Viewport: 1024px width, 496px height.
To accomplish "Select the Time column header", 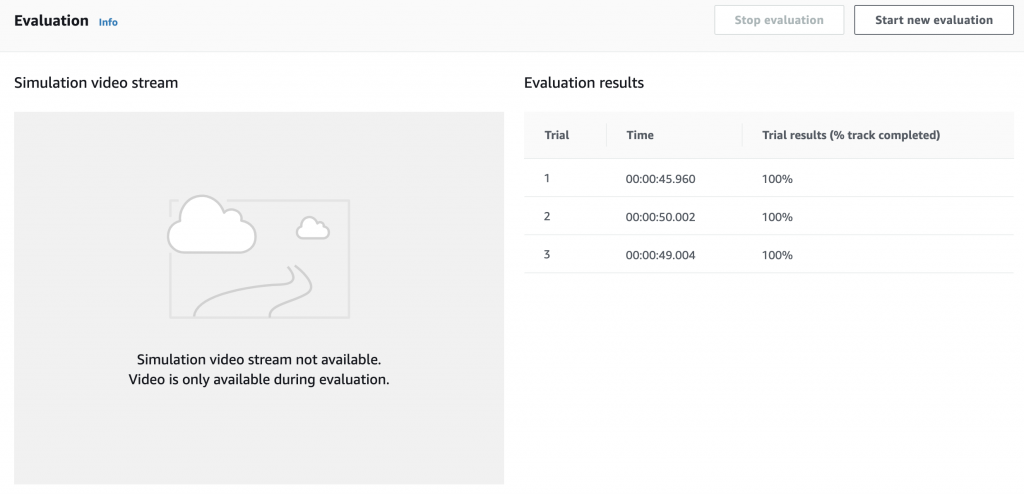I will click(640, 135).
